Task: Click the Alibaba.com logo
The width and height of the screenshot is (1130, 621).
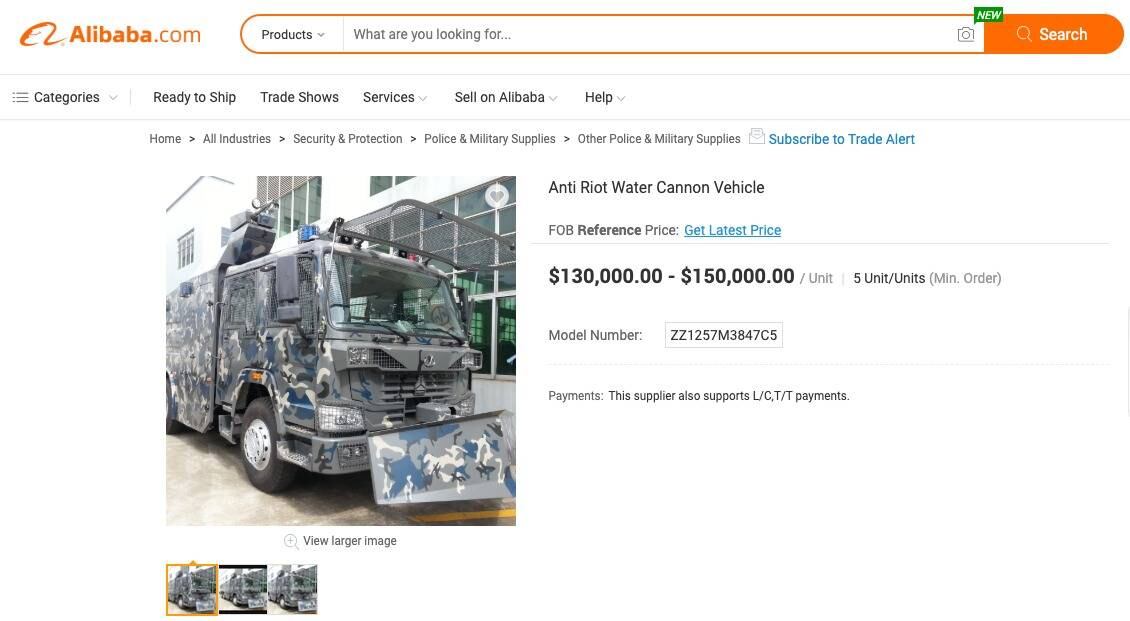Action: 110,34
